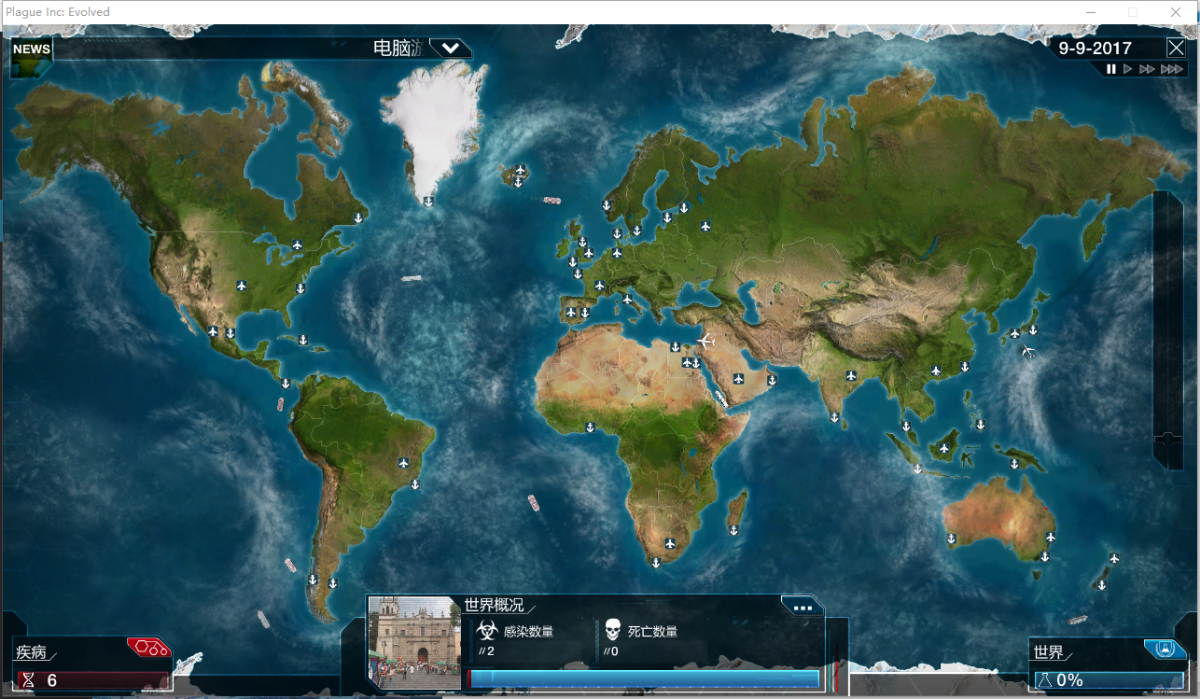
Task: Click the country photo thumbnail
Action: (x=414, y=641)
